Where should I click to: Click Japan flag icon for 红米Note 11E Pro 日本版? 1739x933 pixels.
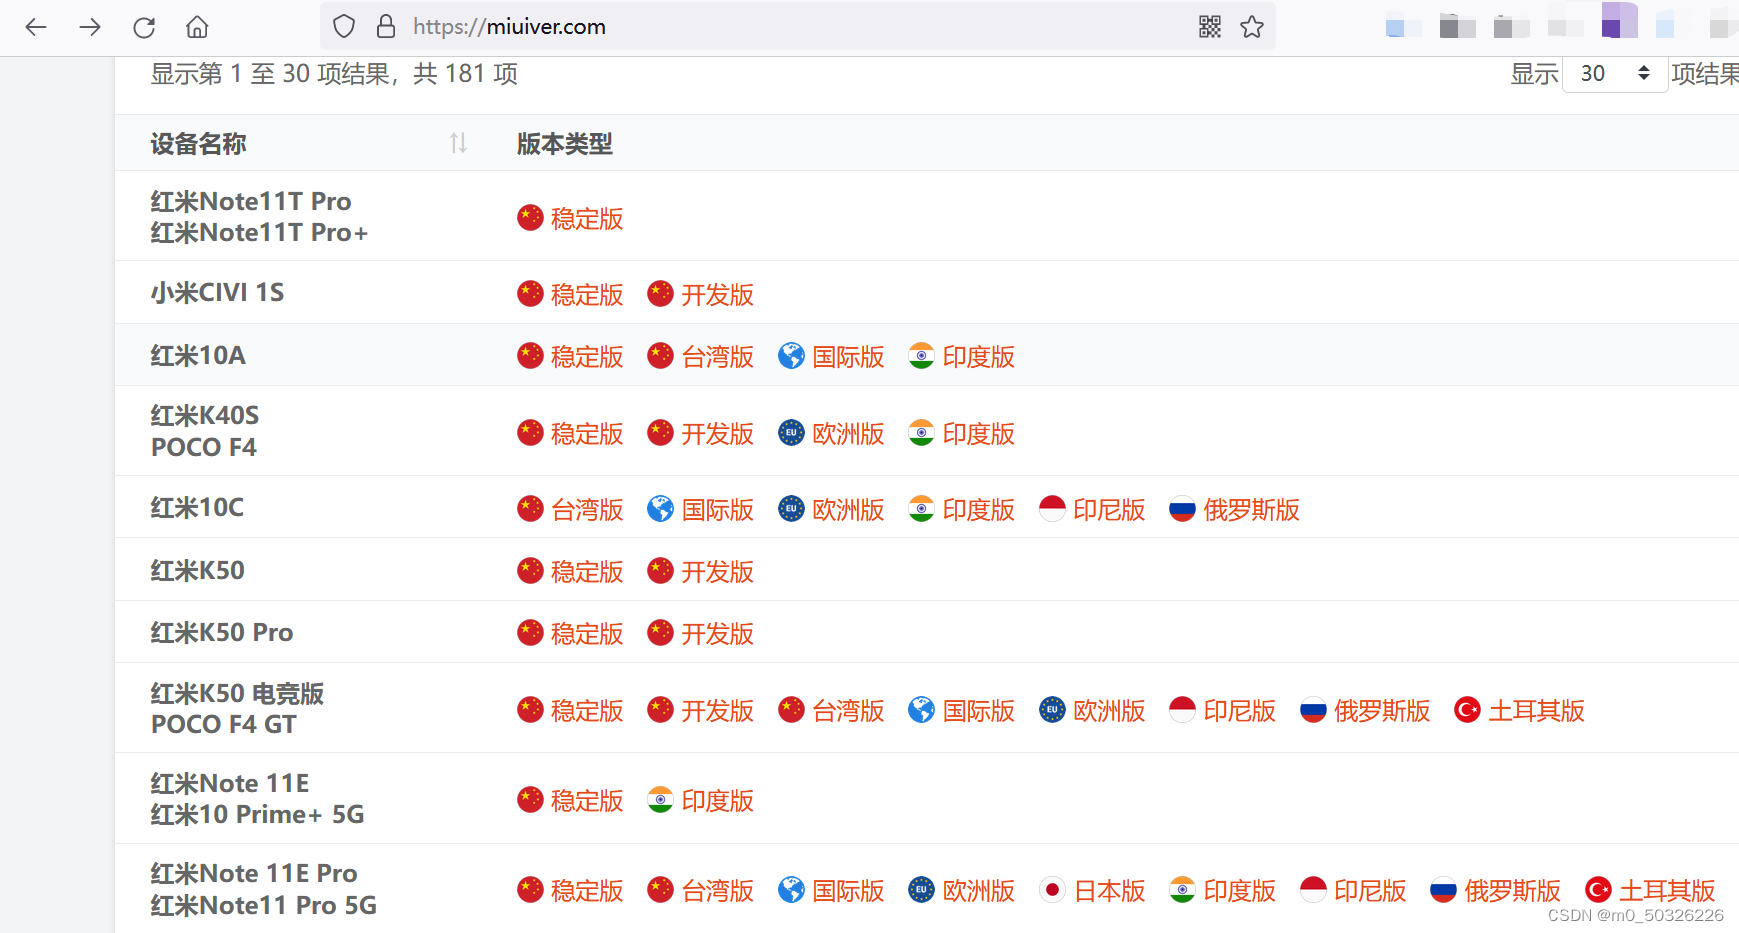point(1052,889)
